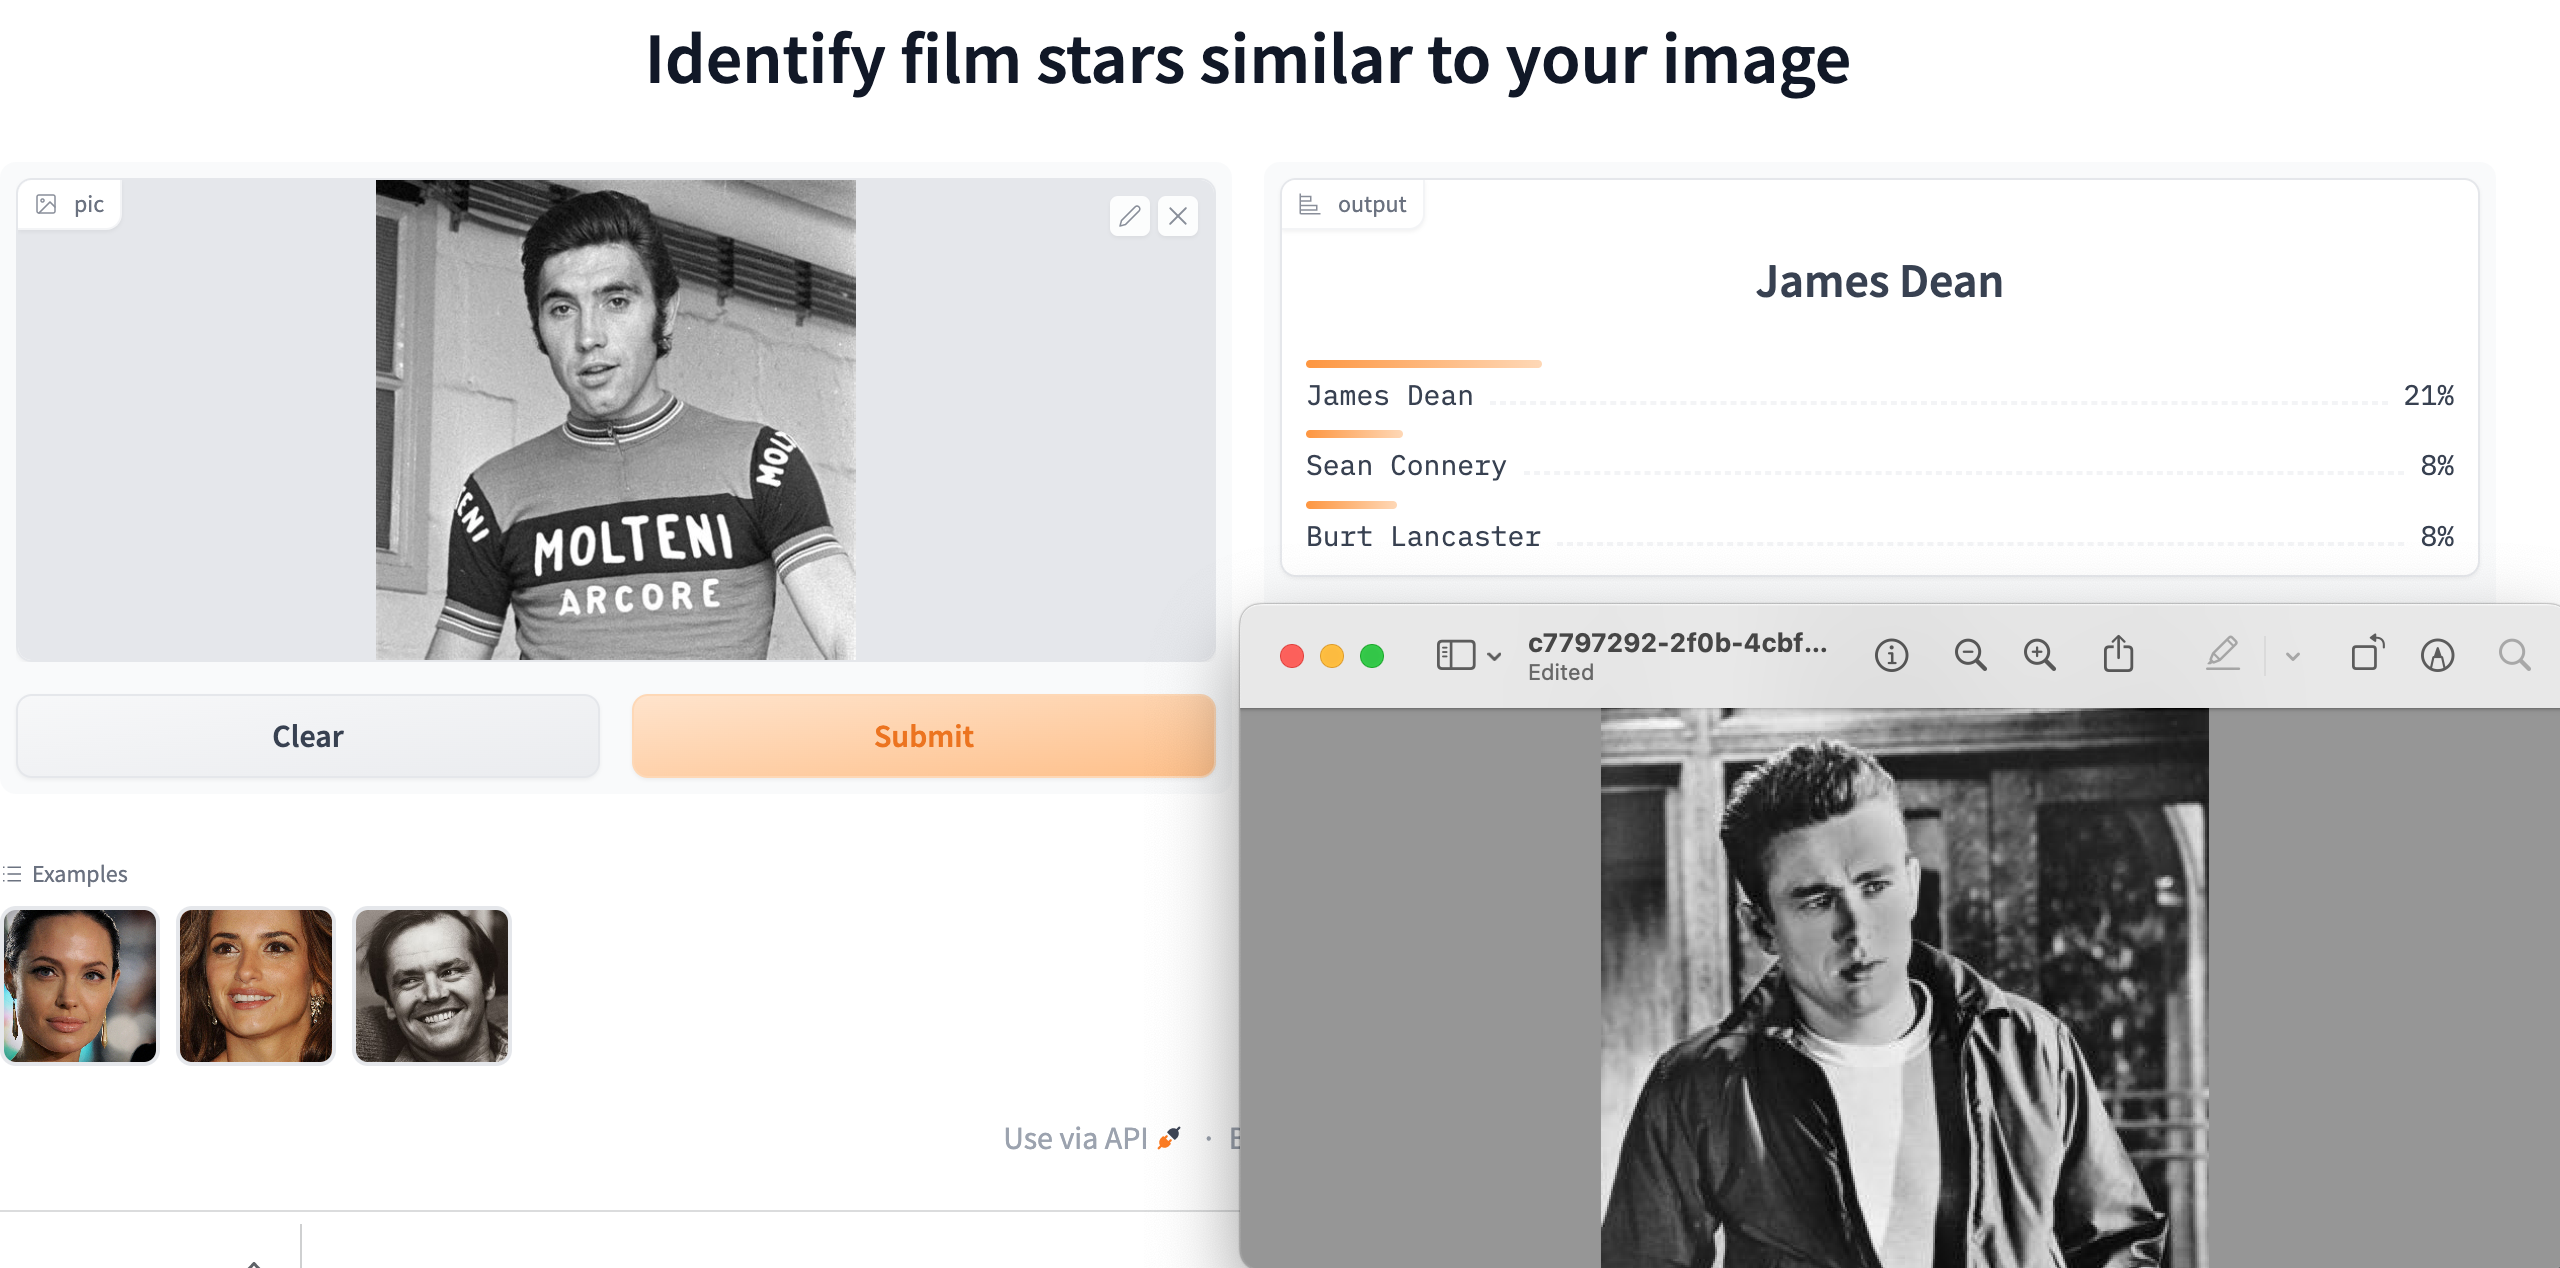Viewport: 2560px width, 1268px height.
Task: Click the James Dean 21% confidence bar
Action: coord(1423,364)
